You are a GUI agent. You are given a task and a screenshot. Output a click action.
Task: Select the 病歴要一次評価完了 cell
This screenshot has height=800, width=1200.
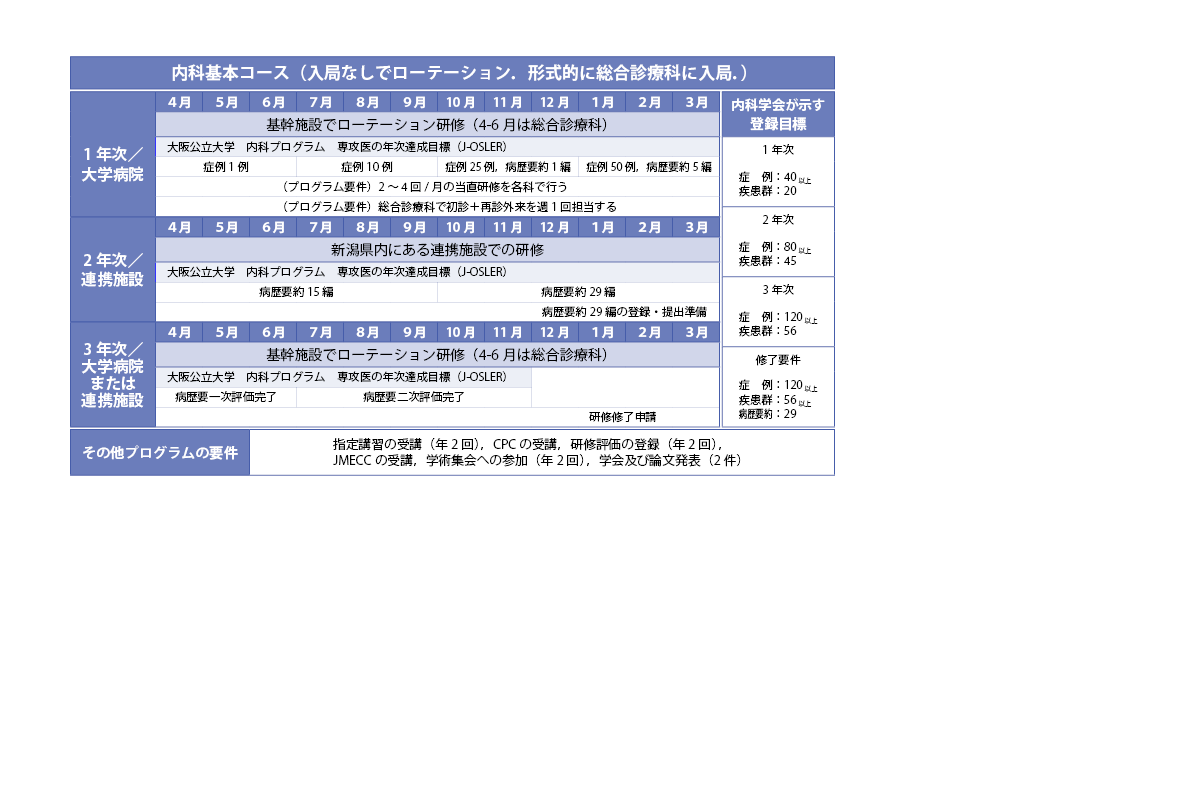point(226,397)
